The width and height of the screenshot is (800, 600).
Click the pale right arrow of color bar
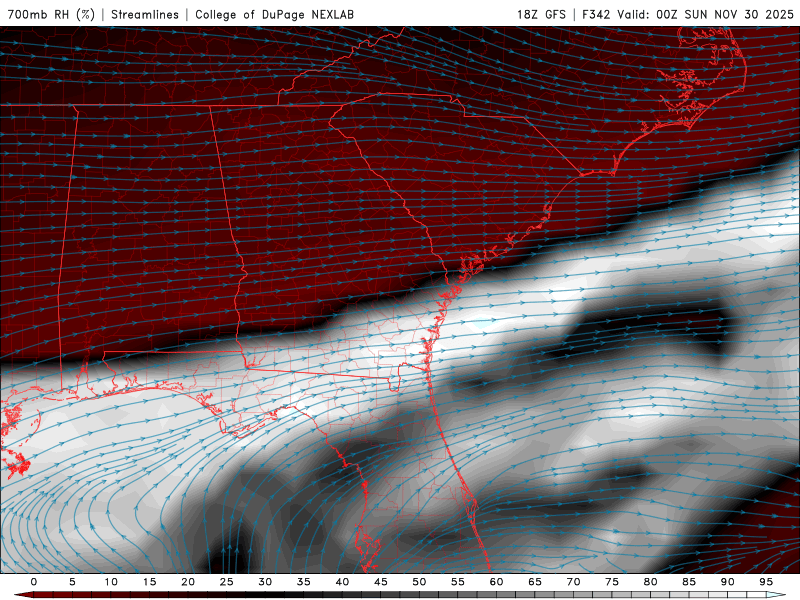[776, 595]
